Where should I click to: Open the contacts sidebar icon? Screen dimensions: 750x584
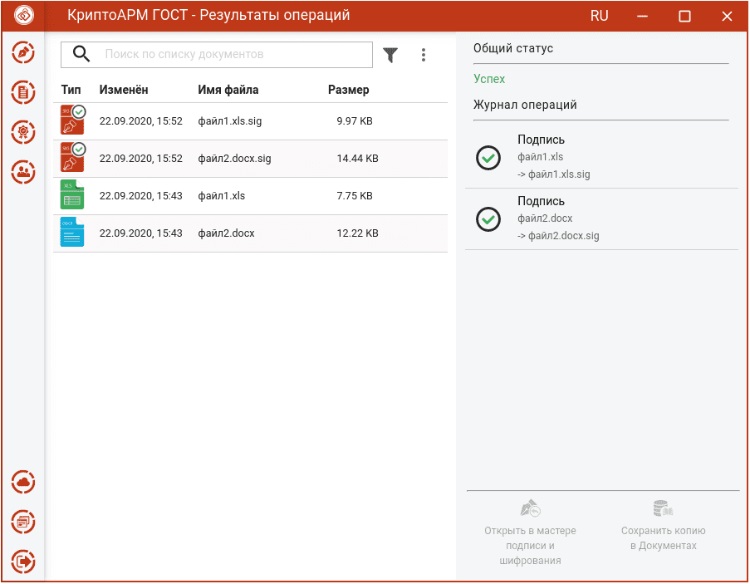pos(23,171)
